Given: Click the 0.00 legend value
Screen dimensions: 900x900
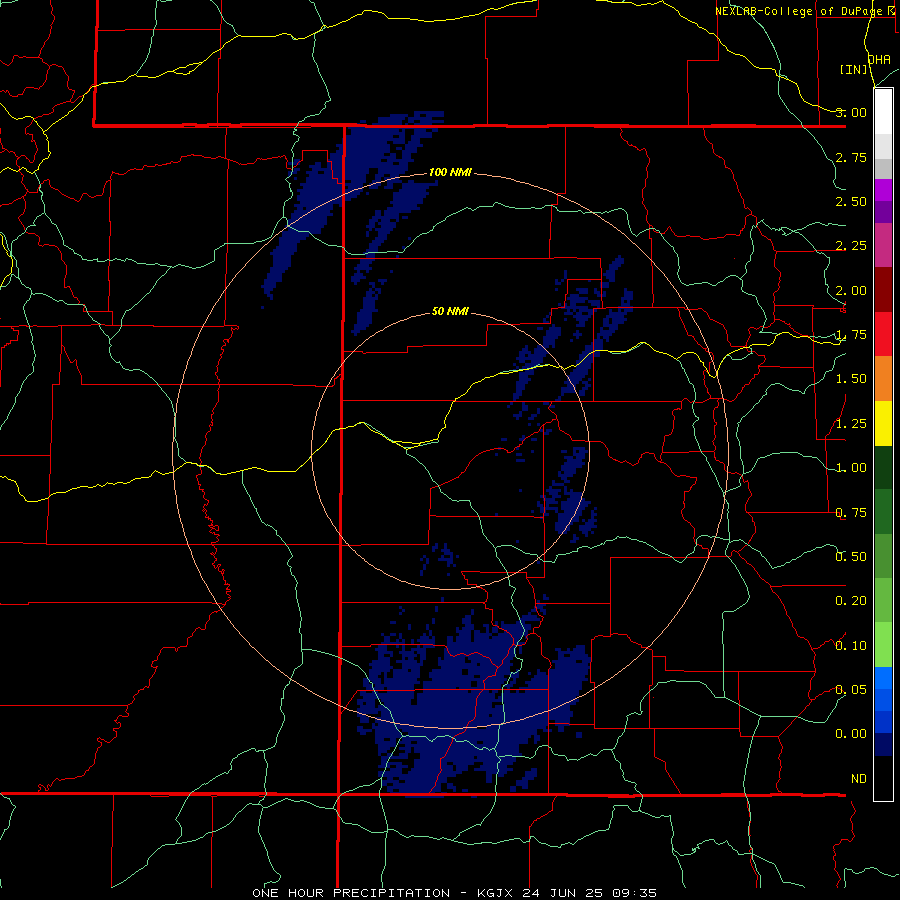Looking at the screenshot, I should point(851,734).
